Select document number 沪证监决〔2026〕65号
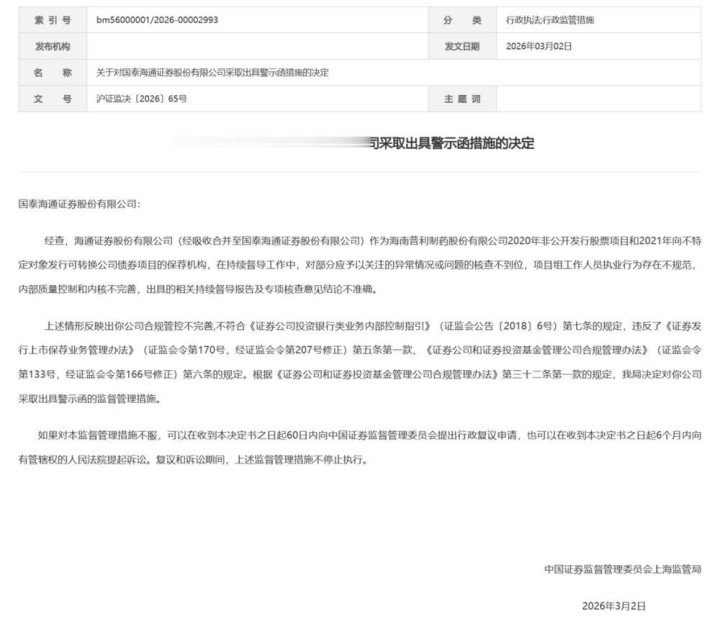This screenshot has height=619, width=720. click(x=141, y=98)
